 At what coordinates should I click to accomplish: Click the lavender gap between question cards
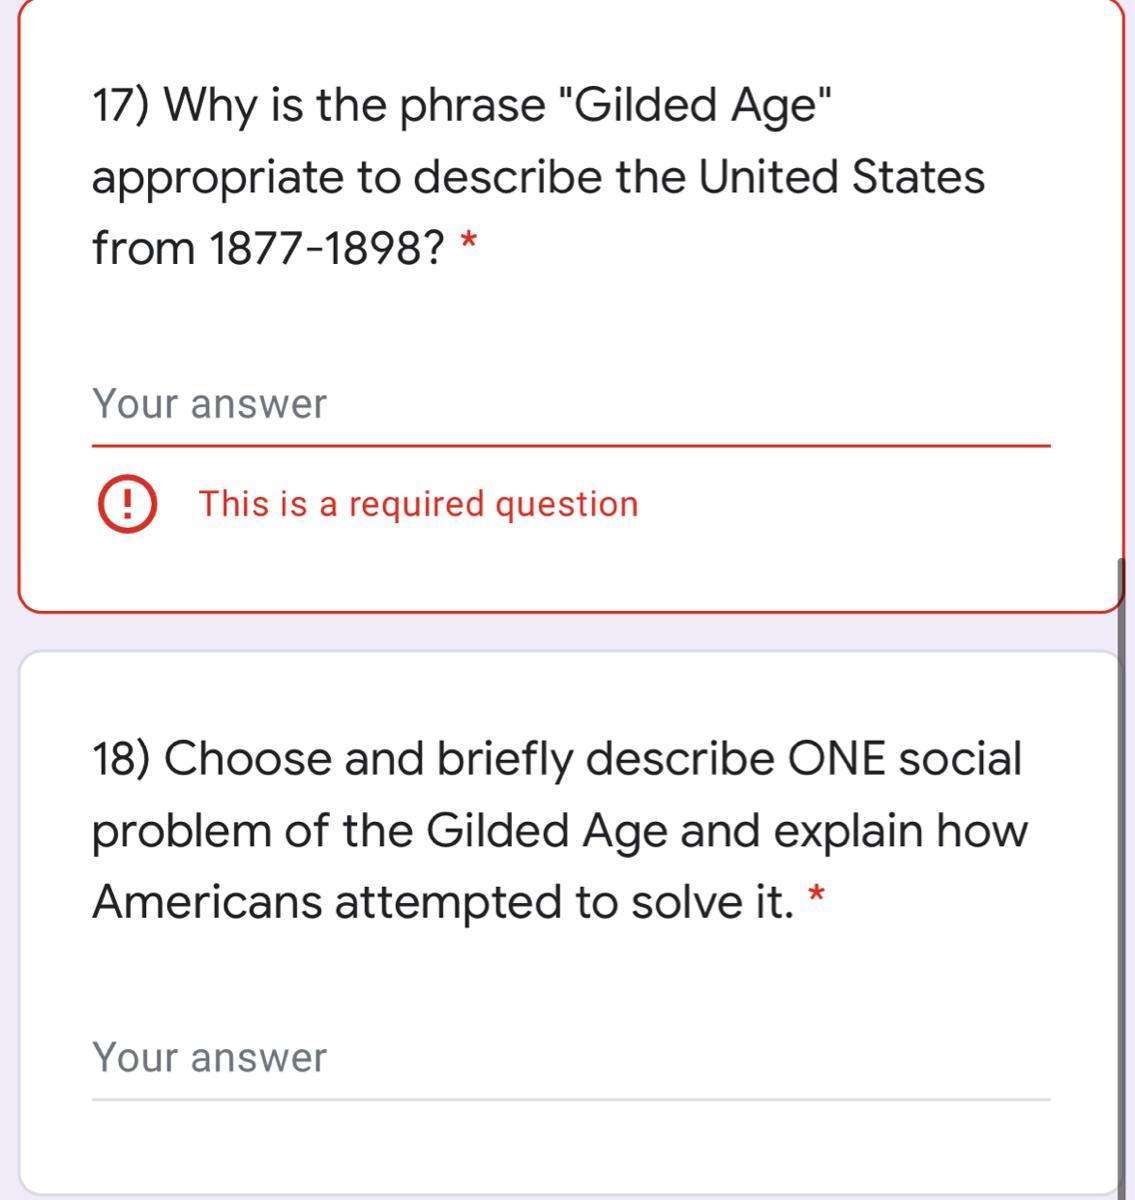[560, 632]
